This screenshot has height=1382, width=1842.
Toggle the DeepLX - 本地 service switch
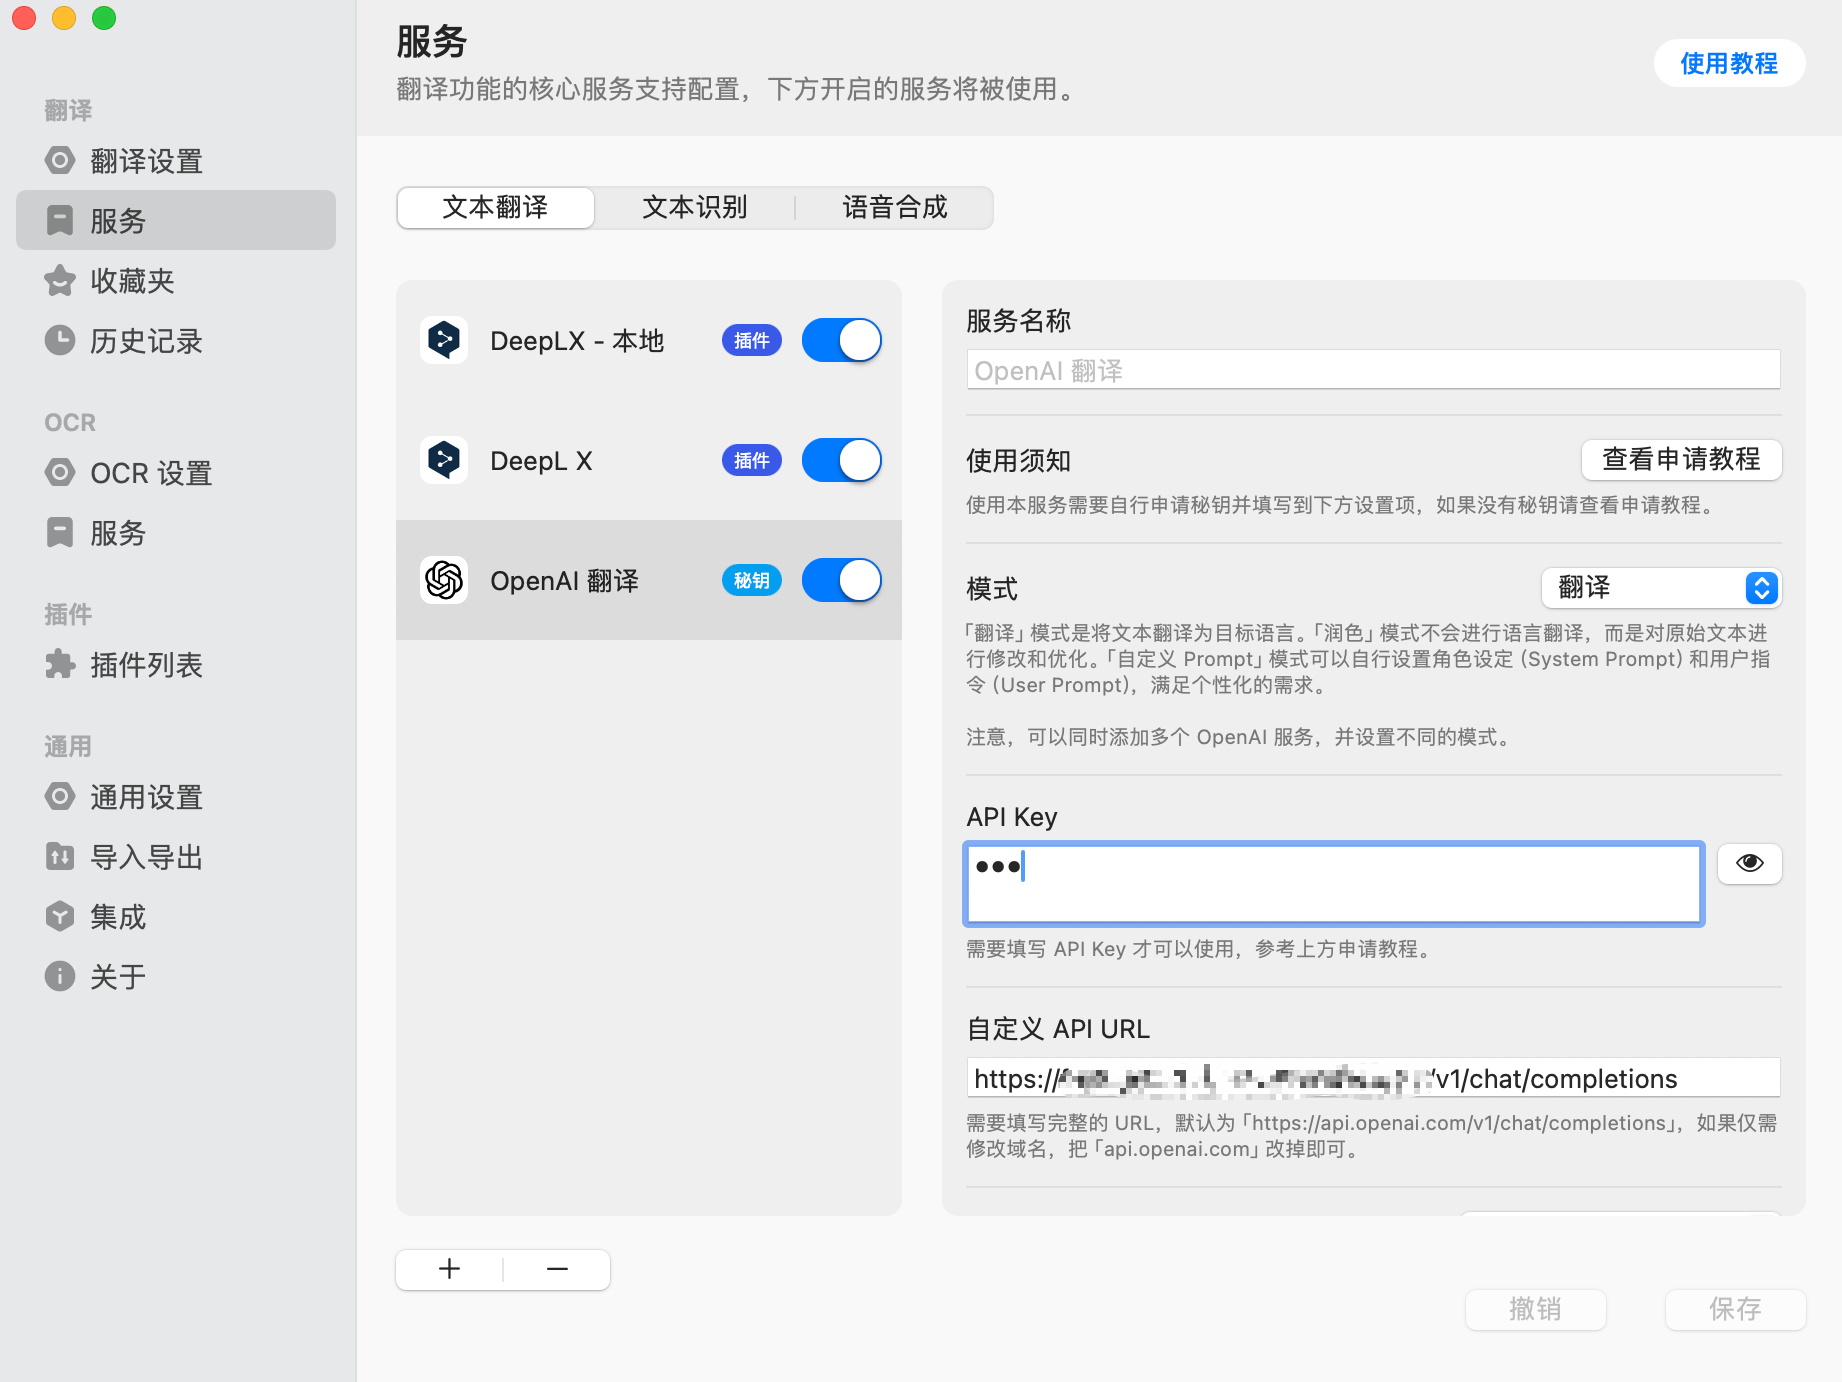click(x=842, y=340)
